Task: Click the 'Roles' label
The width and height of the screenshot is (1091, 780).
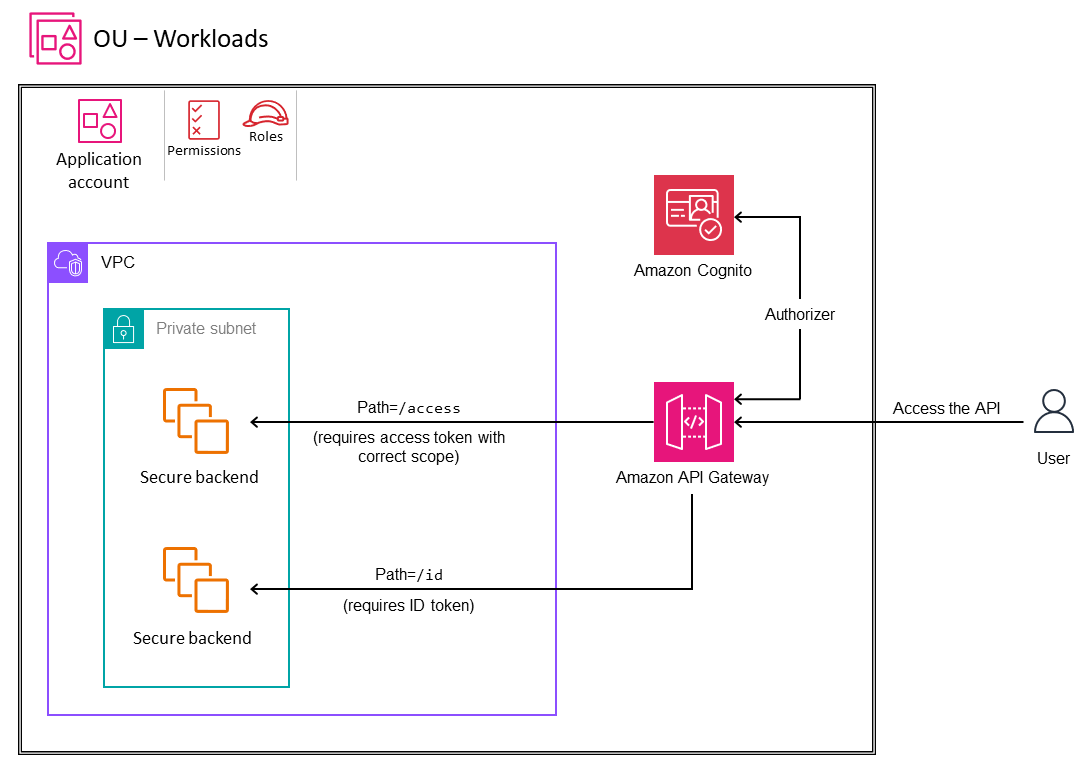Action: tap(266, 137)
